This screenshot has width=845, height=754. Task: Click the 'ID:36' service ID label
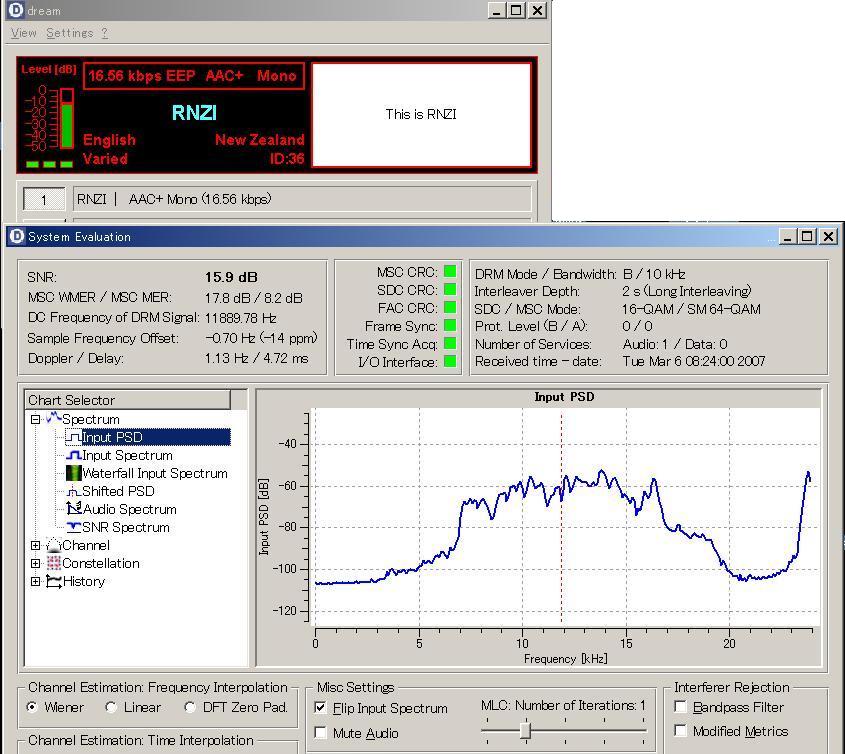coord(287,158)
